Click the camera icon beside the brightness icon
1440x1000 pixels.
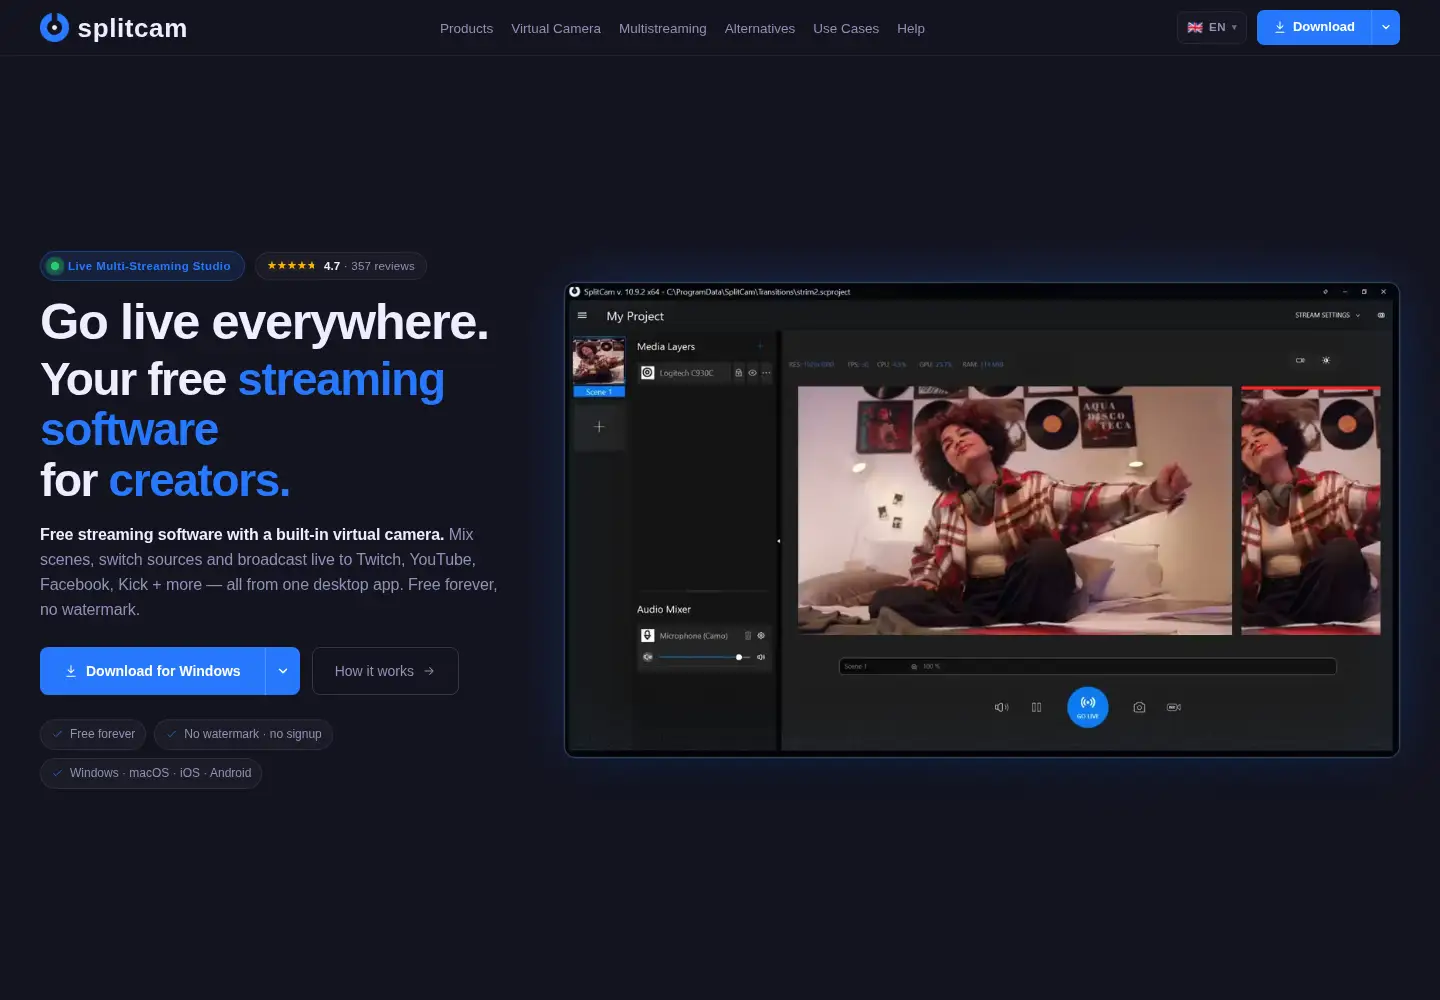pos(1300,360)
